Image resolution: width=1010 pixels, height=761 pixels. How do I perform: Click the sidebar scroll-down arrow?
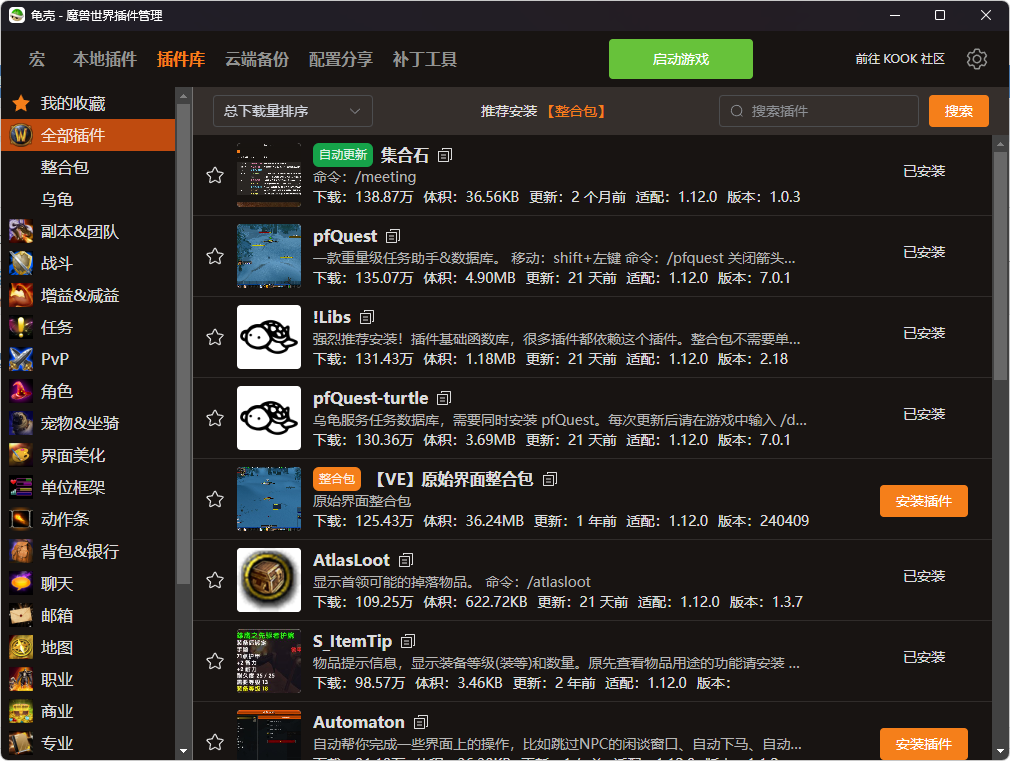[x=184, y=751]
